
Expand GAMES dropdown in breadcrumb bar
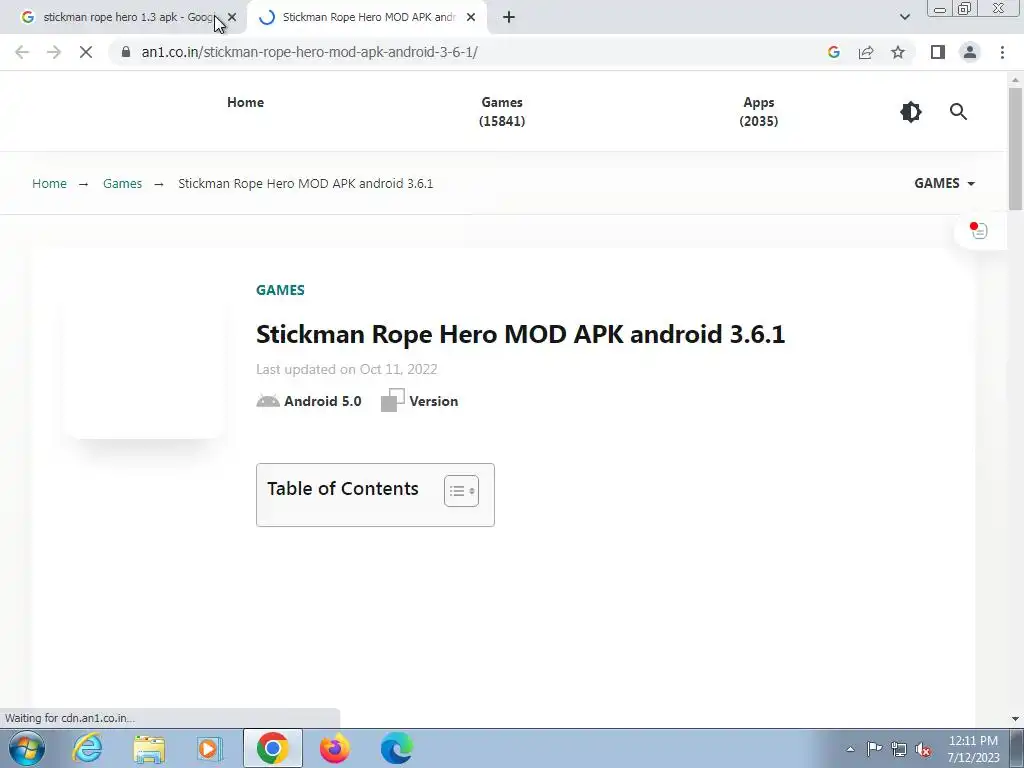[944, 184]
